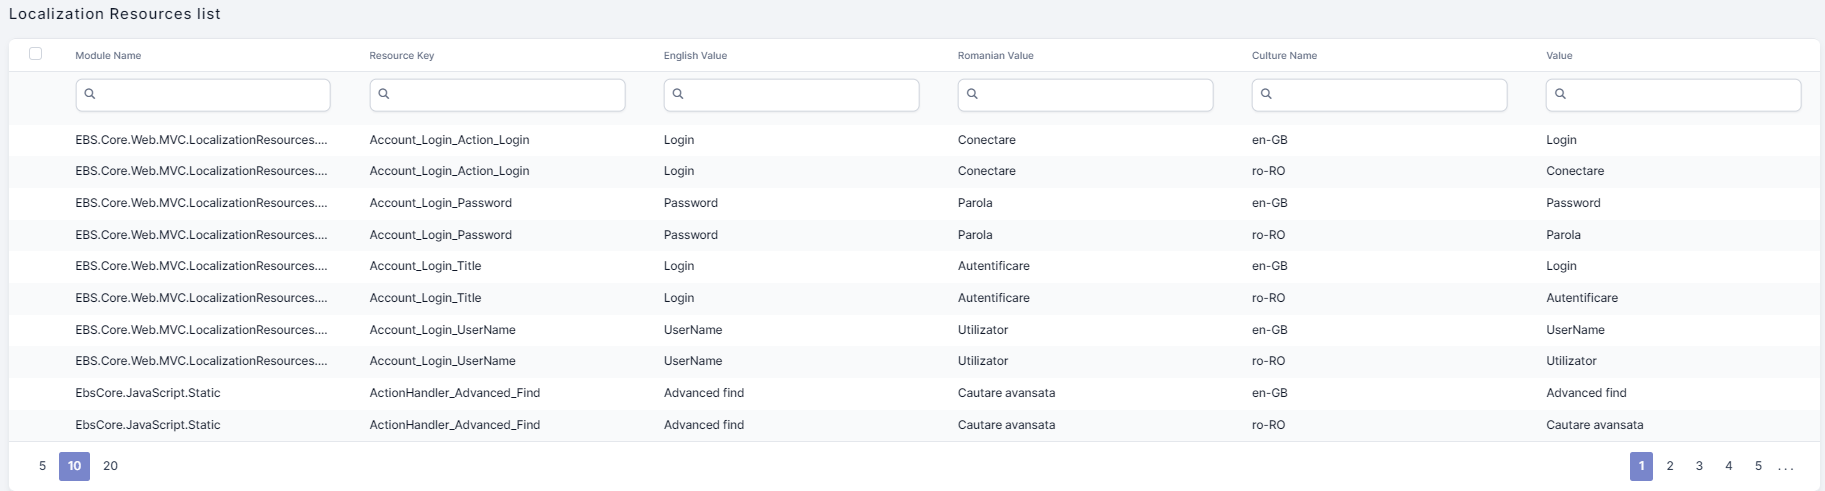This screenshot has width=1825, height=491.
Task: Sort by Culture Name column header
Action: [1284, 56]
